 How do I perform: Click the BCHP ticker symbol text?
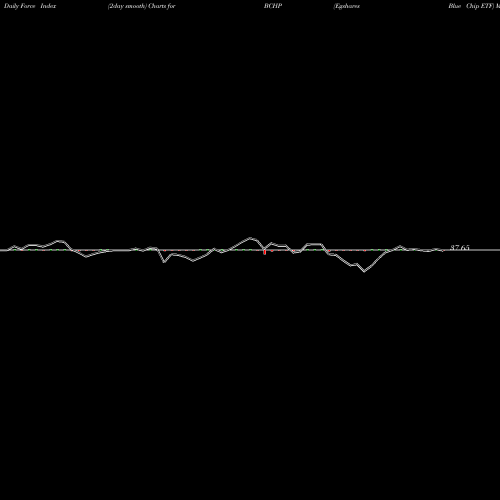pyautogui.click(x=273, y=6)
